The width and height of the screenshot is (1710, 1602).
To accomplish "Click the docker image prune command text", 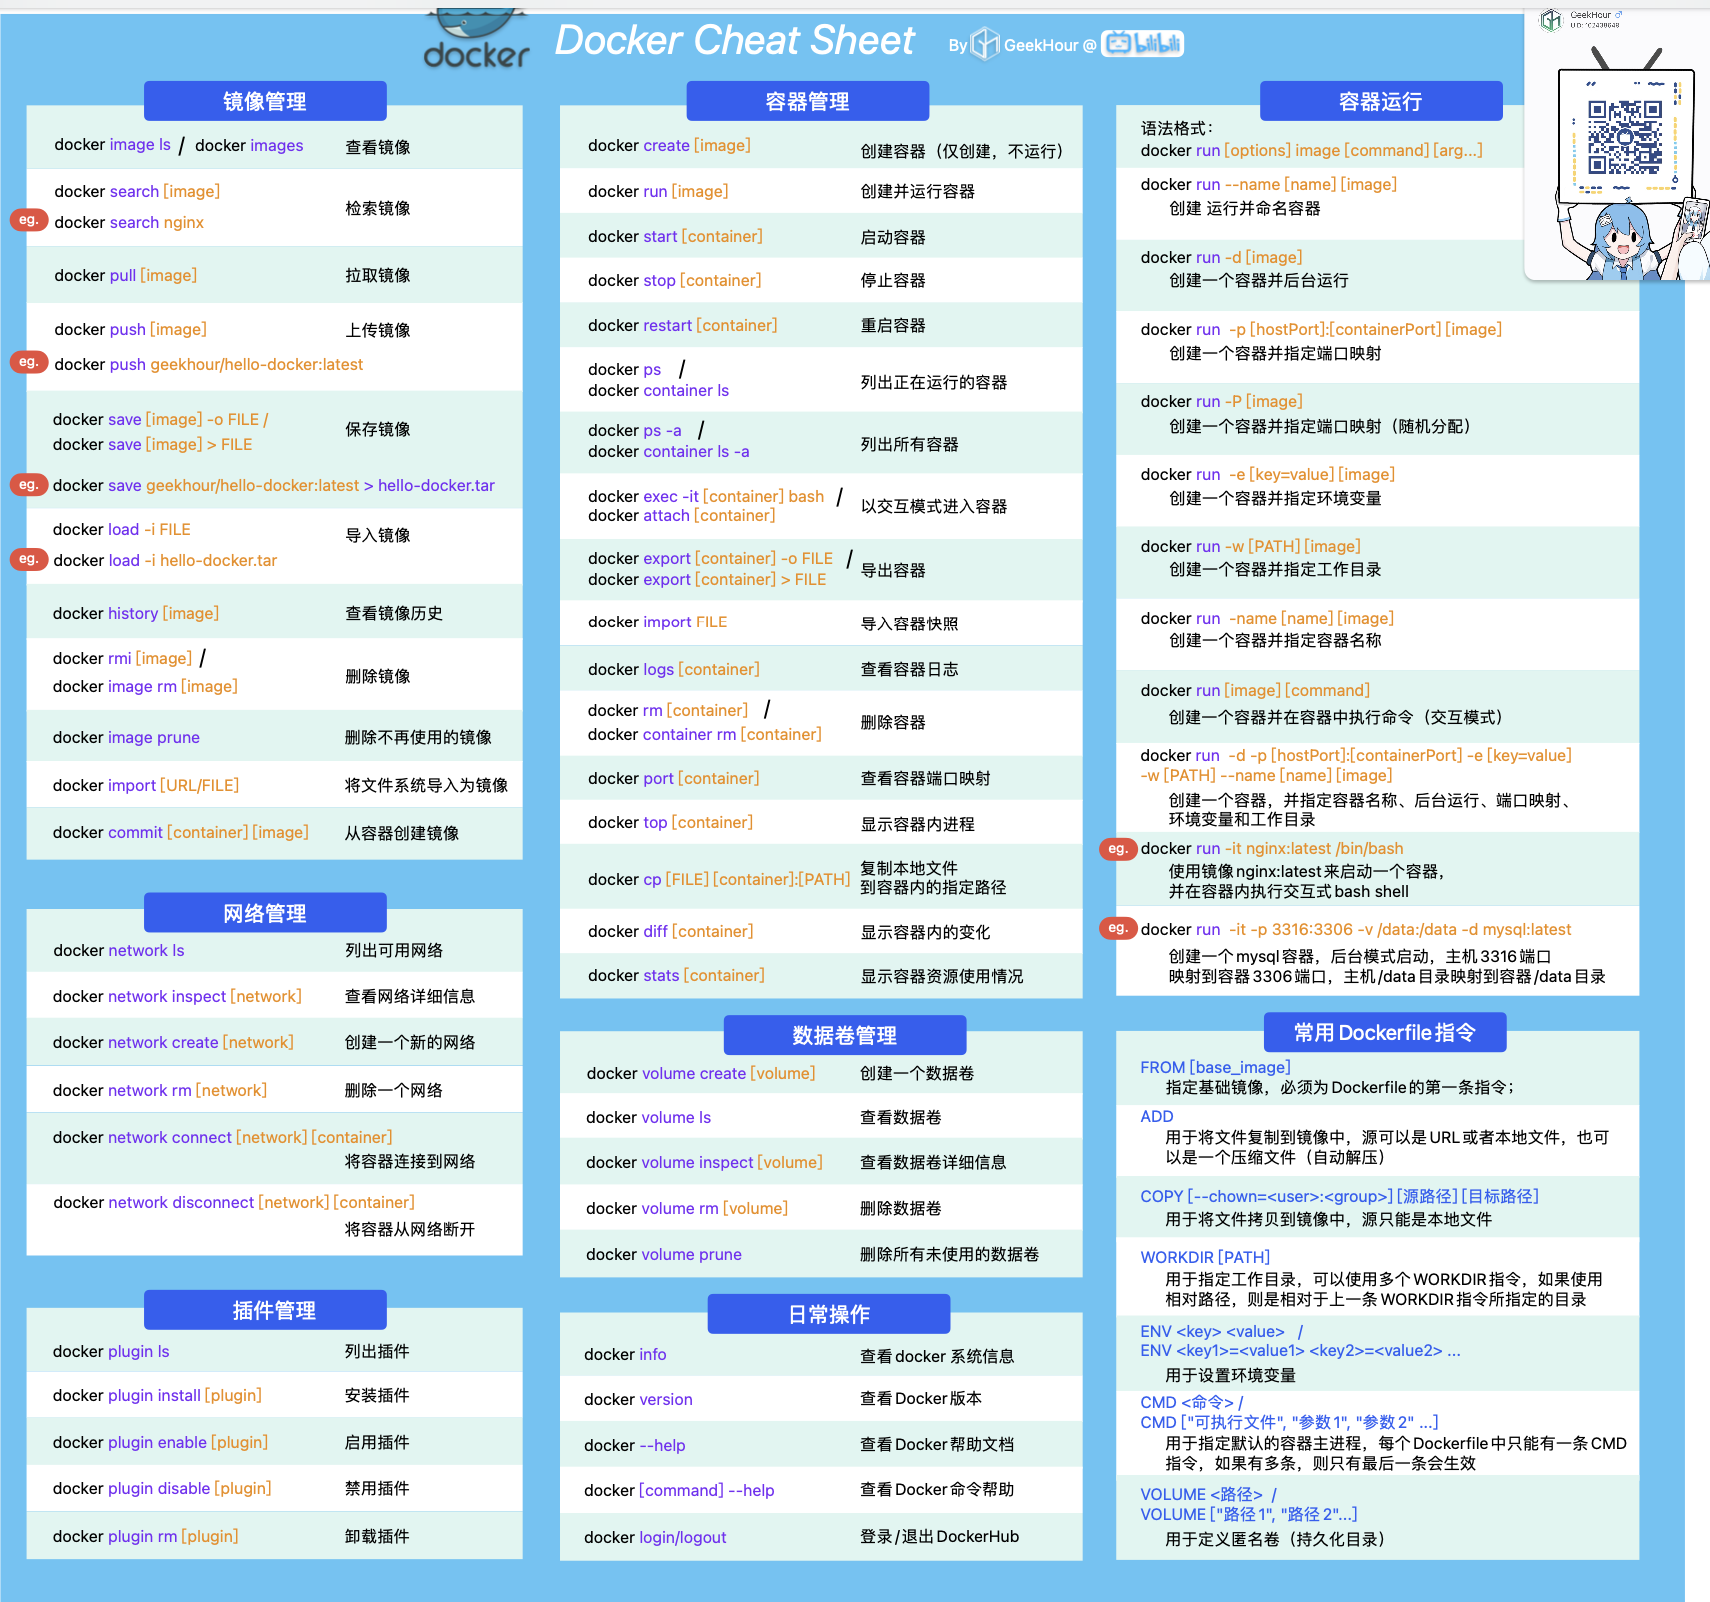I will tap(126, 737).
